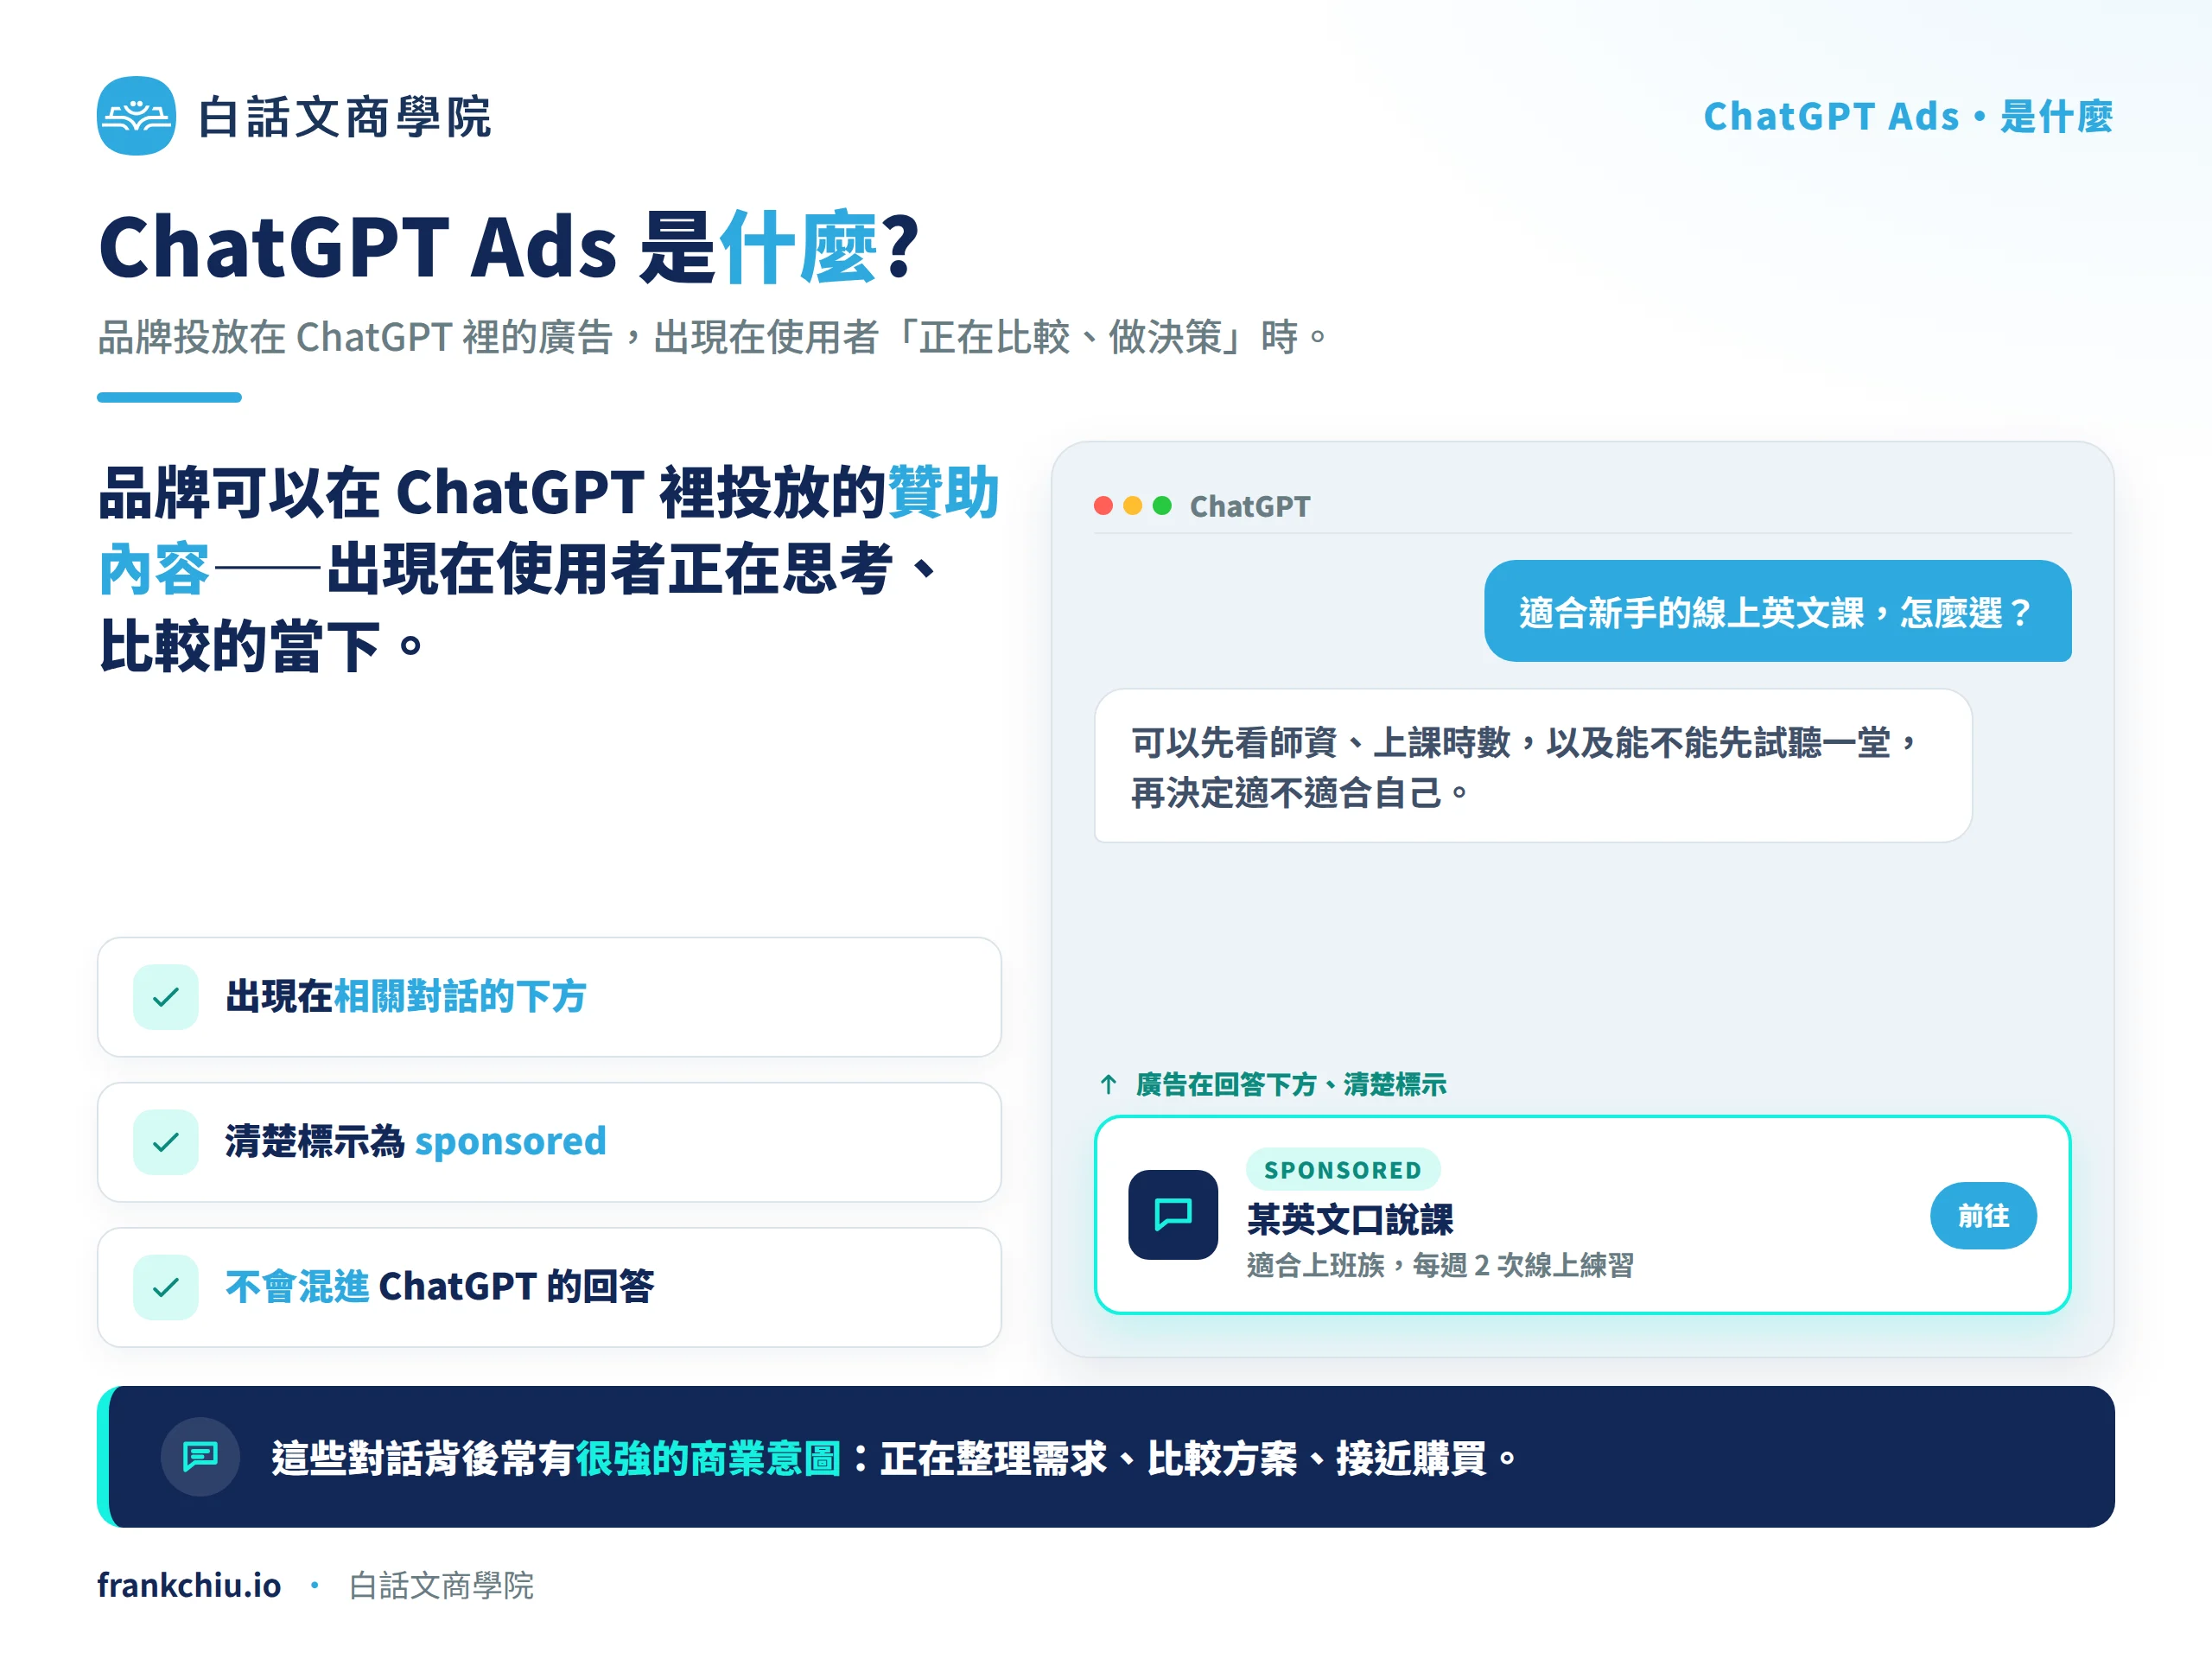Image resolution: width=2212 pixels, height=1659 pixels.
Task: Click the checkmark beside 不會混進 ChatGPT 的回答
Action: point(166,1286)
